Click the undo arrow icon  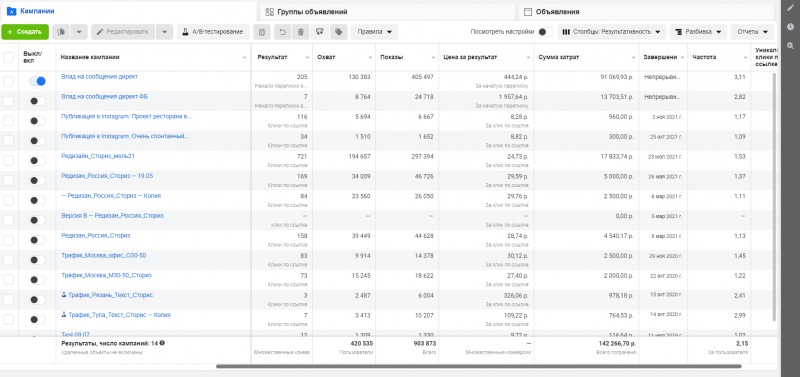(282, 32)
